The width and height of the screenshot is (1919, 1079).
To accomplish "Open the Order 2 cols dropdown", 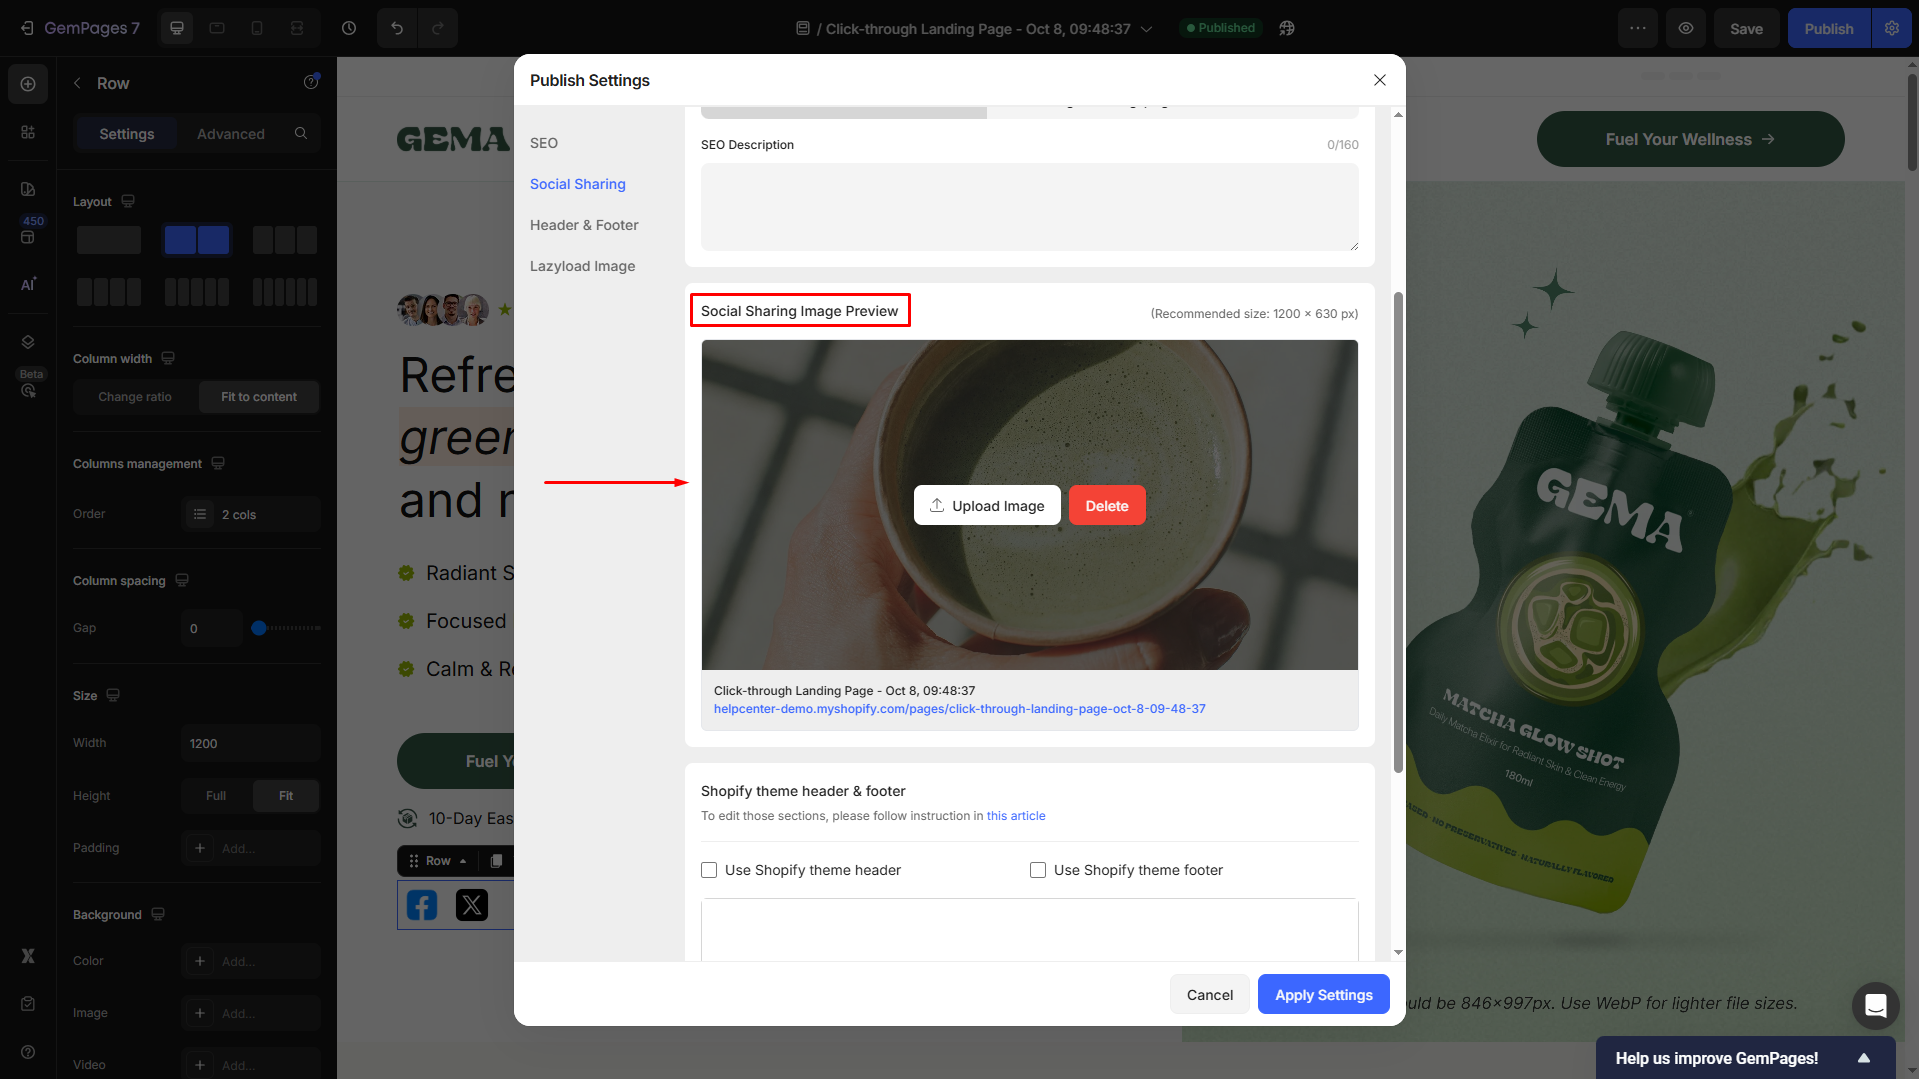I will pyautogui.click(x=252, y=514).
